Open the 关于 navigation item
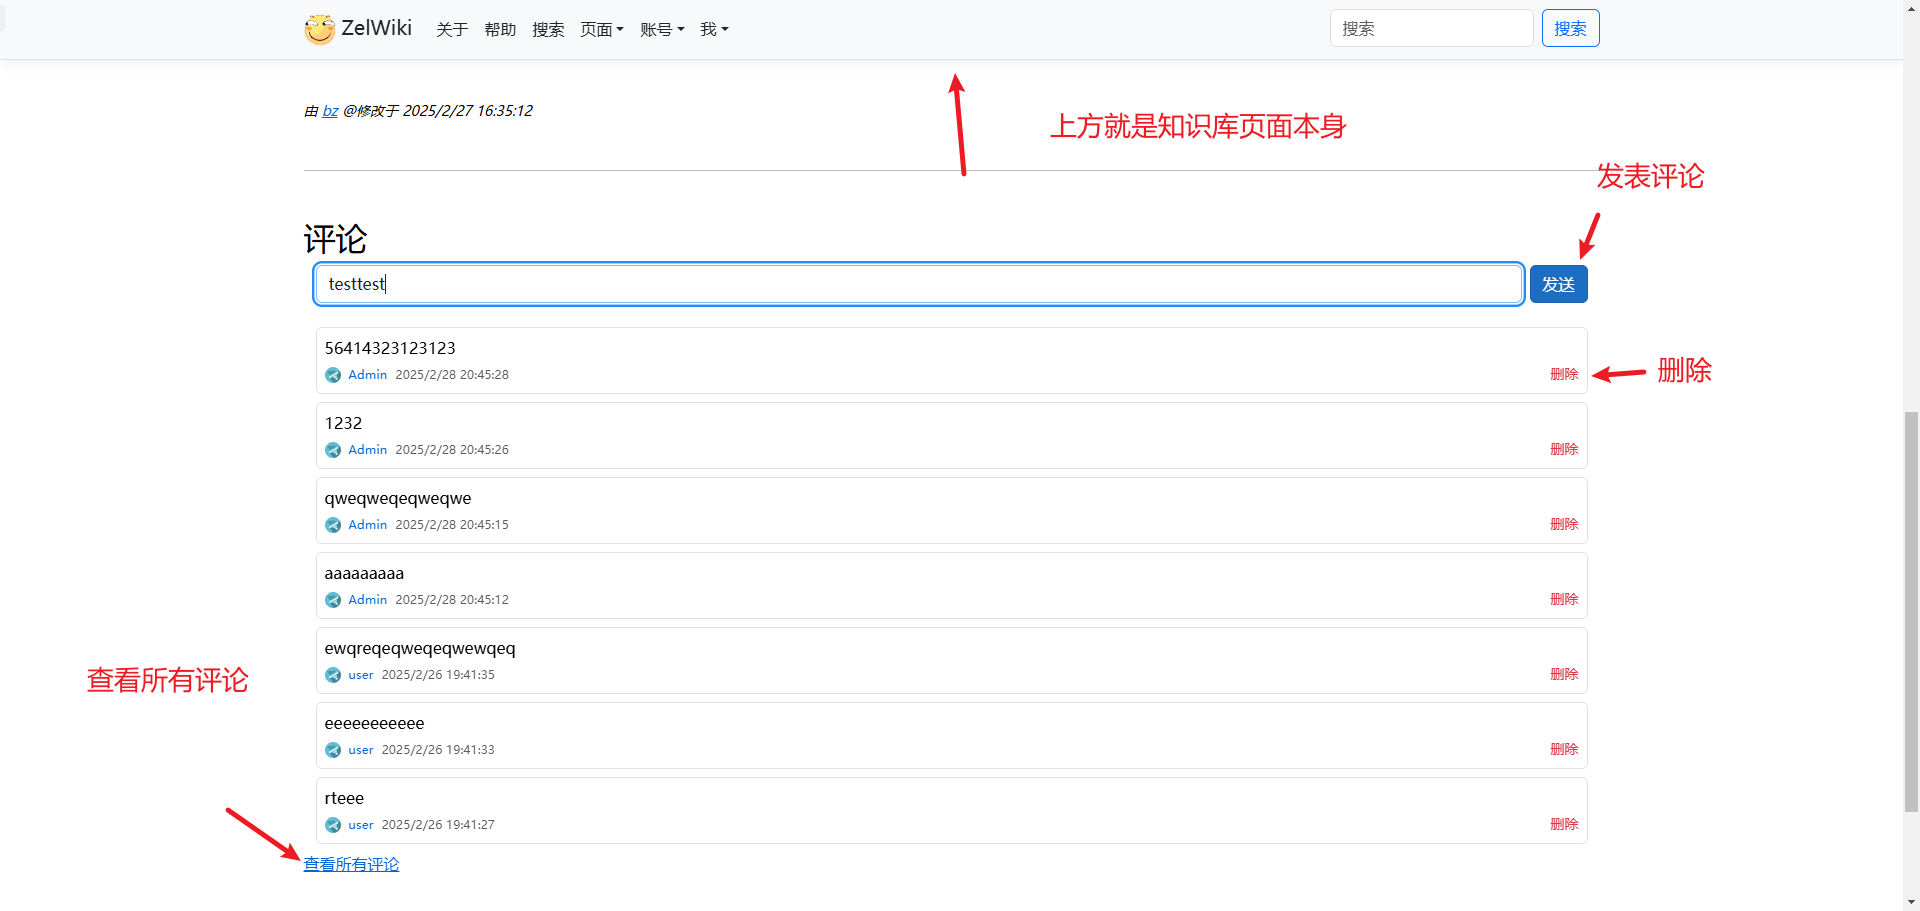 452,30
